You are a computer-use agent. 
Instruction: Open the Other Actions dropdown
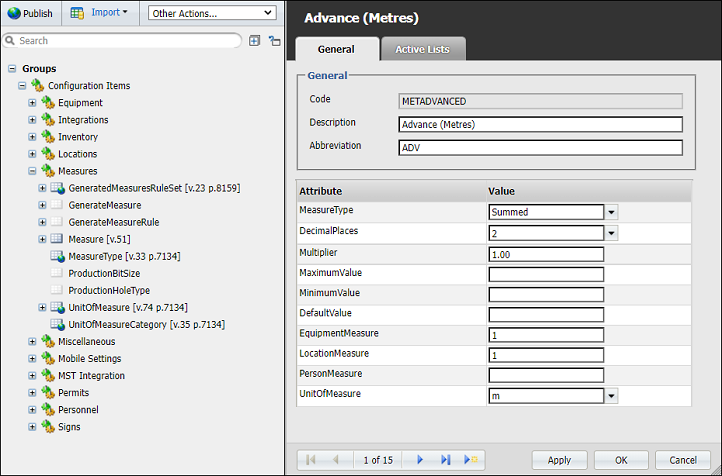[212, 13]
